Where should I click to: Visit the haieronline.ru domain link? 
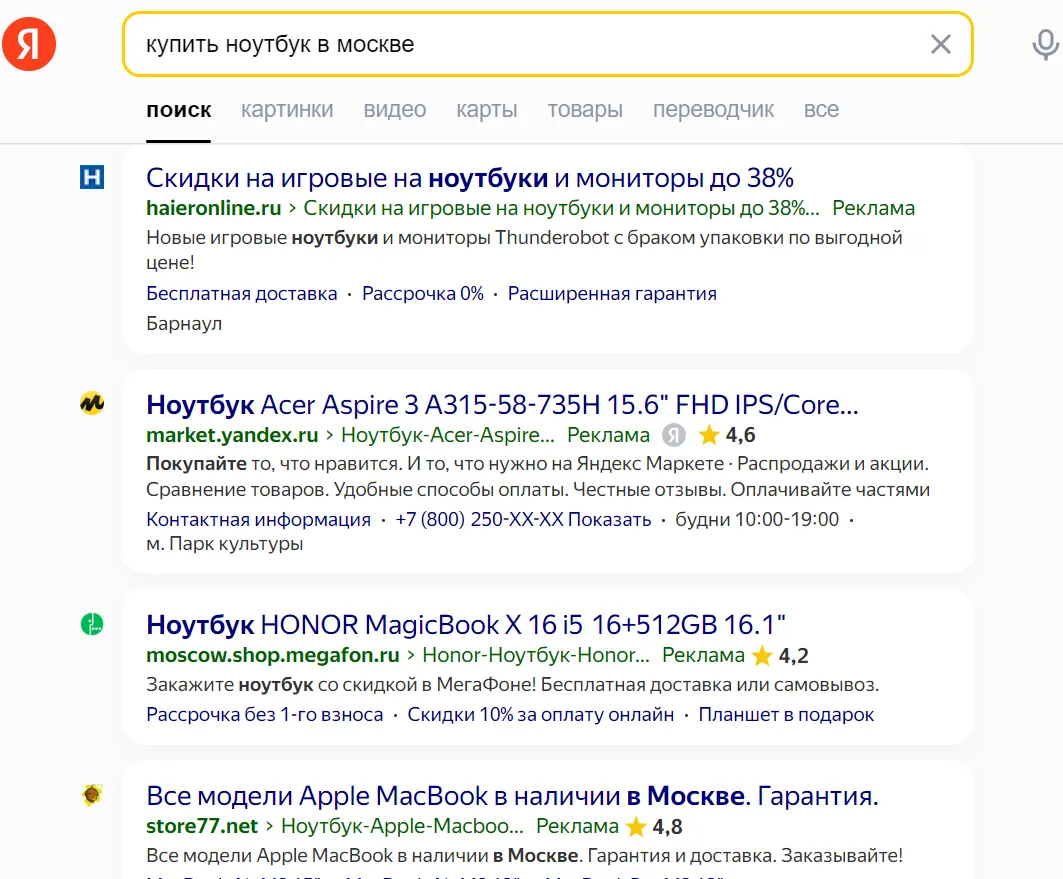(214, 208)
